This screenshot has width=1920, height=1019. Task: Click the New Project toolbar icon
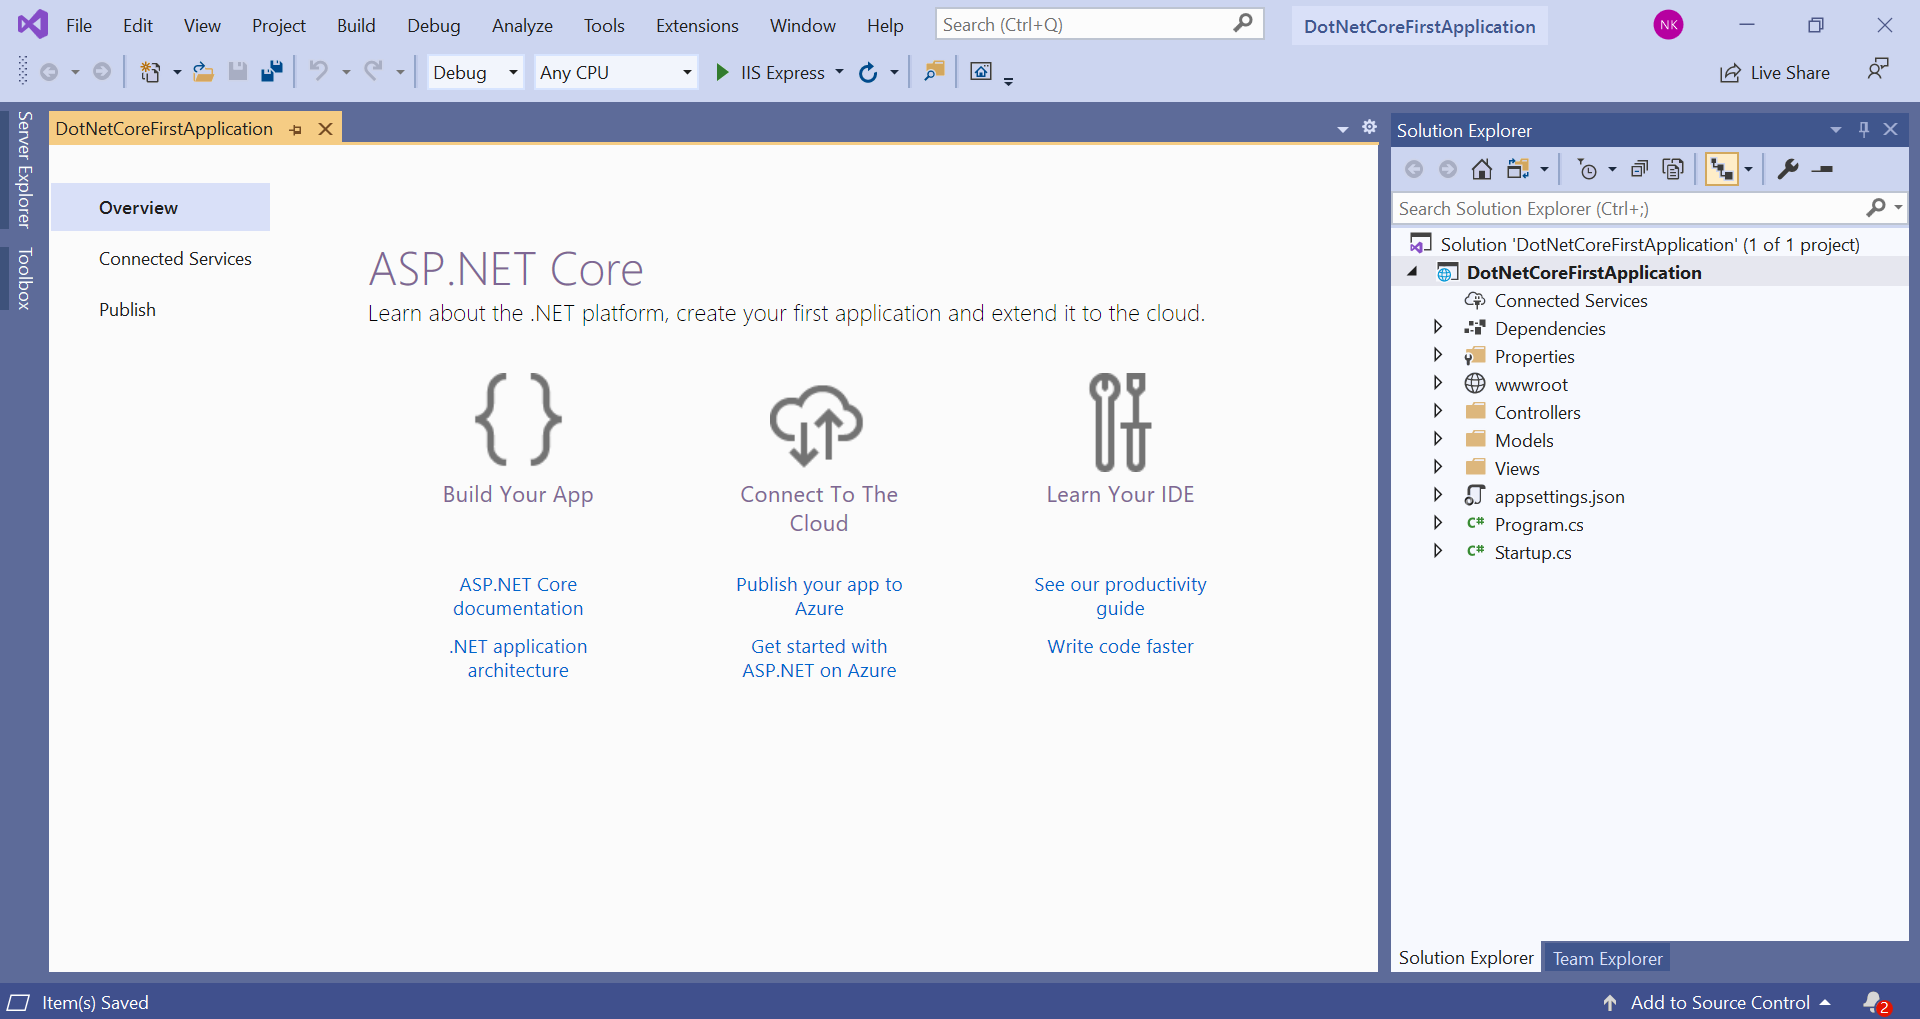[x=150, y=72]
